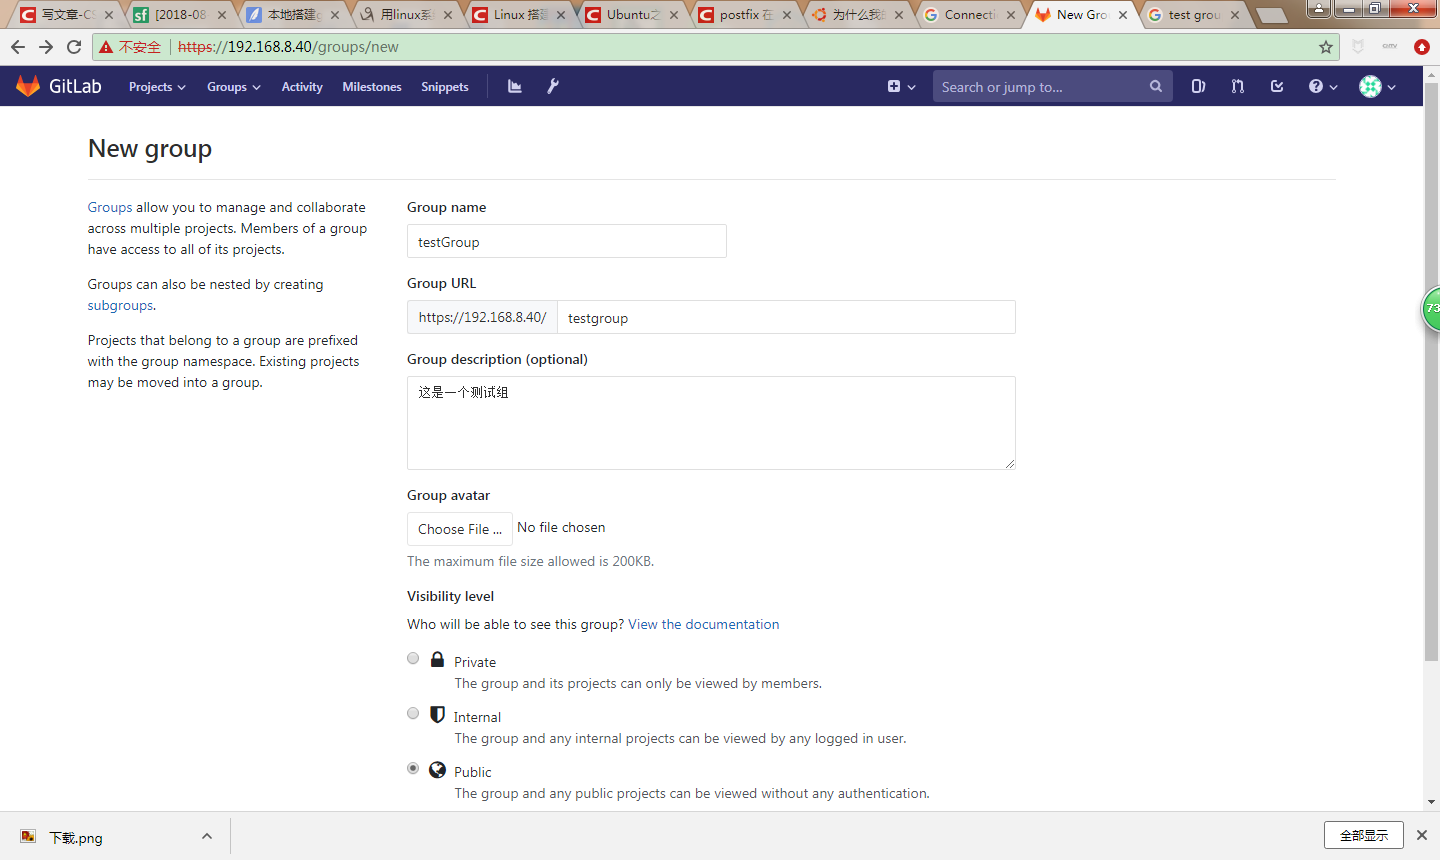
Task: Open the charts/analytics icon in navbar
Action: coord(514,85)
